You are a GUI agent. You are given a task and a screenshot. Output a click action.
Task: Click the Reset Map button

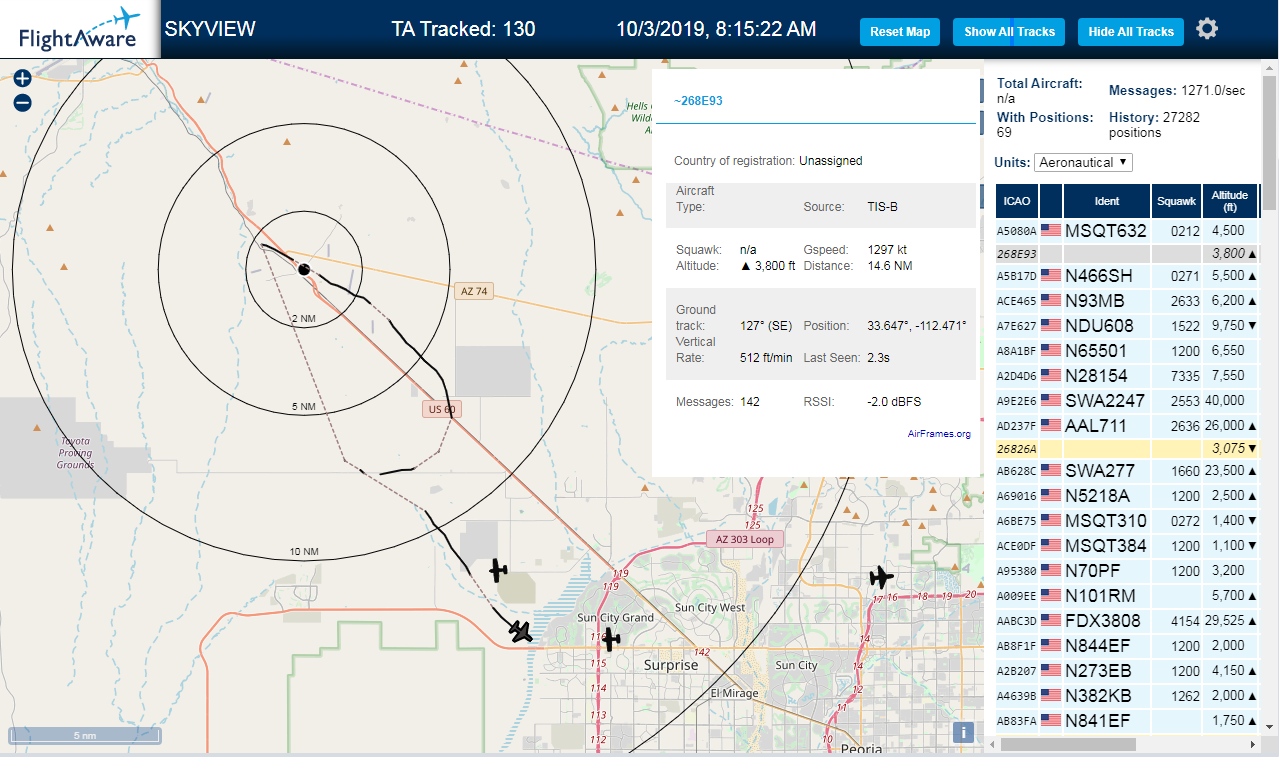coord(900,32)
